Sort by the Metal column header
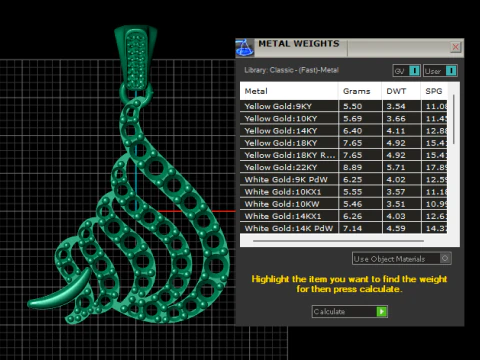480x360 pixels. pos(289,91)
